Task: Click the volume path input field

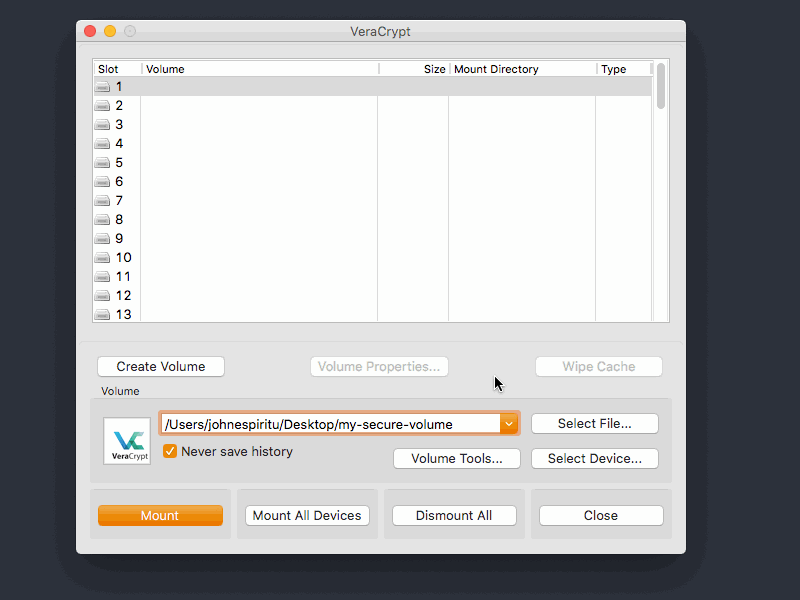Action: pyautogui.click(x=331, y=424)
